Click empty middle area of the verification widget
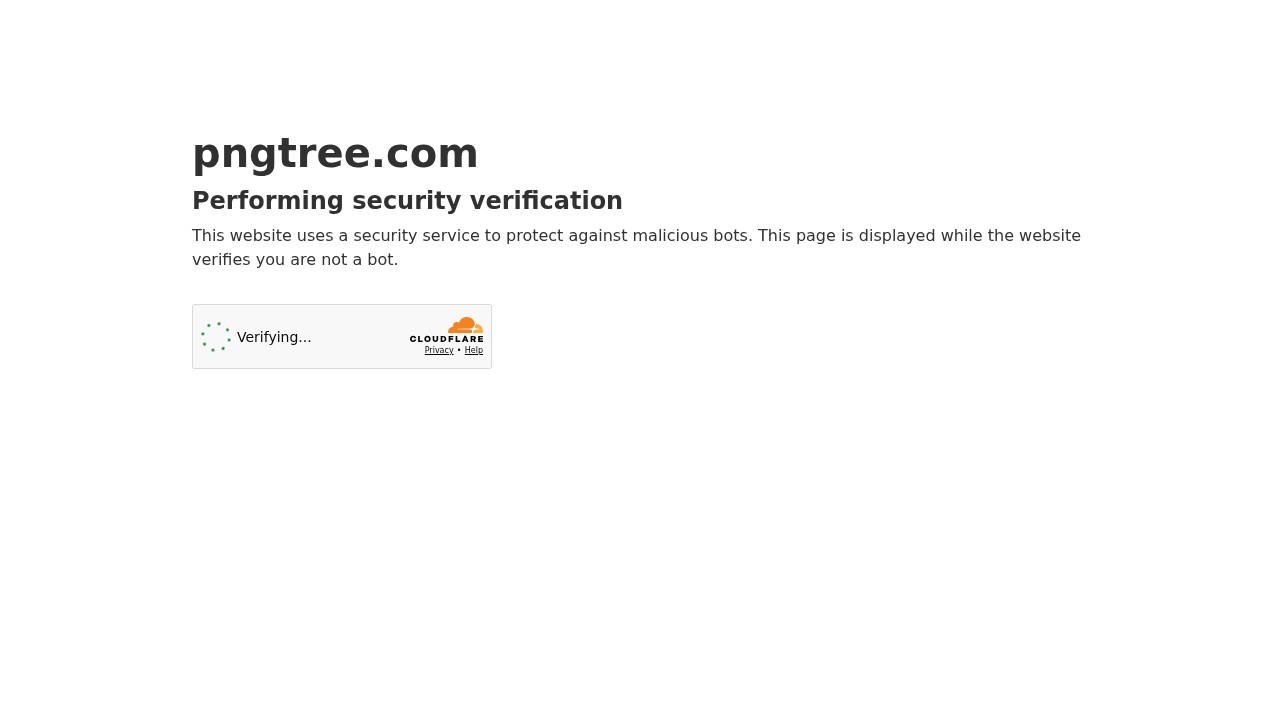 coord(360,337)
